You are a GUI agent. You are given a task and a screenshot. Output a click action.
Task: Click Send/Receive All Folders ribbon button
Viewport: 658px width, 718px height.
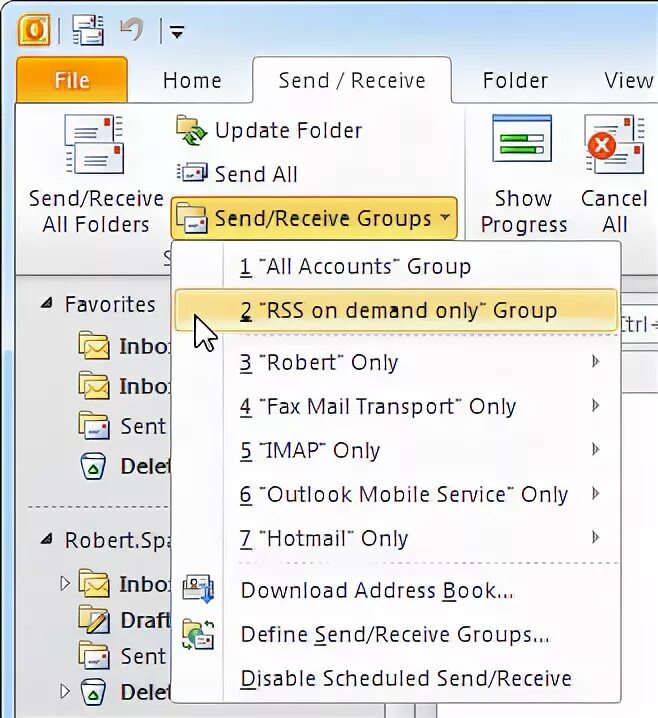(96, 175)
